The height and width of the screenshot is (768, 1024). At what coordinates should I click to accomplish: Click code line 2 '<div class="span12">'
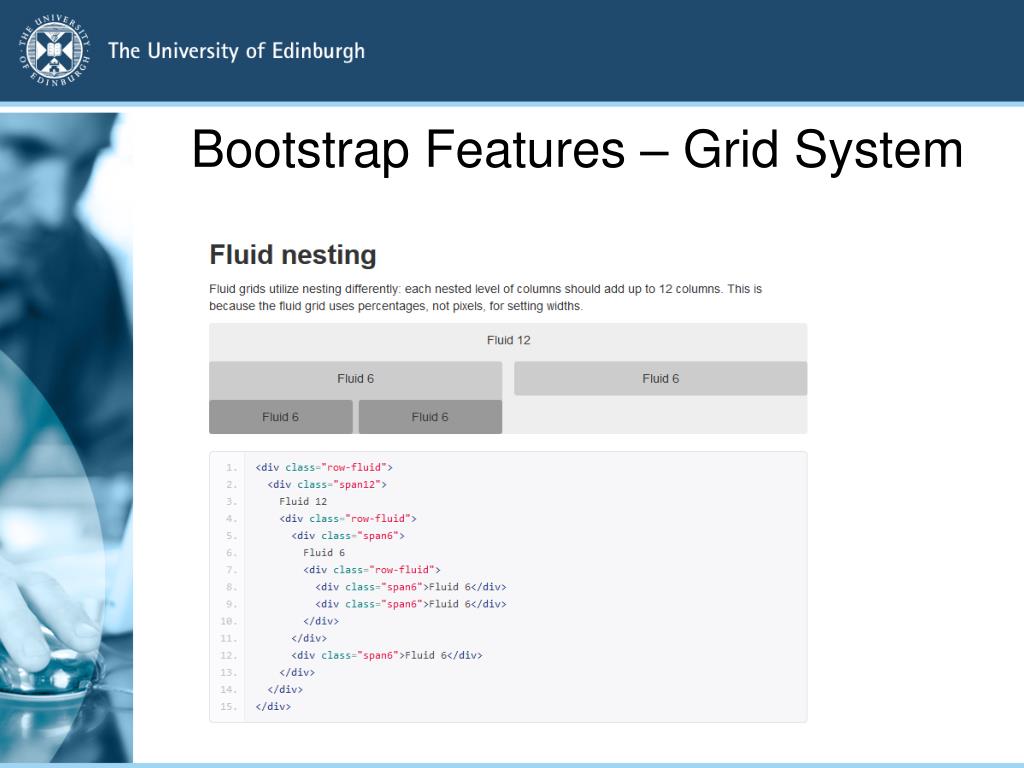pos(327,485)
